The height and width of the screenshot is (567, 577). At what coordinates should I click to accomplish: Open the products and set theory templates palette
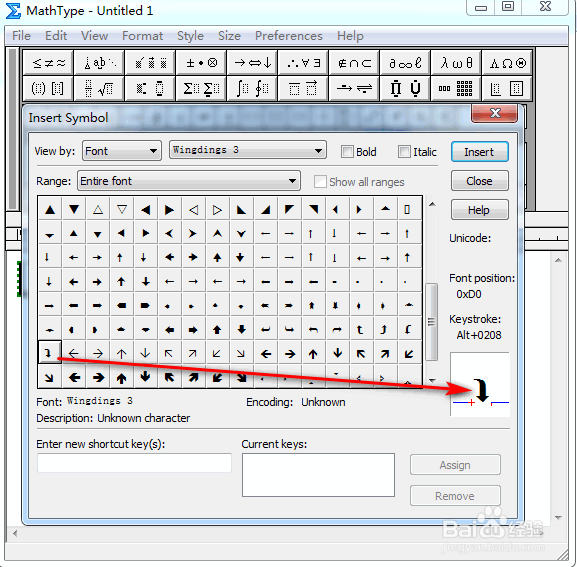(405, 88)
